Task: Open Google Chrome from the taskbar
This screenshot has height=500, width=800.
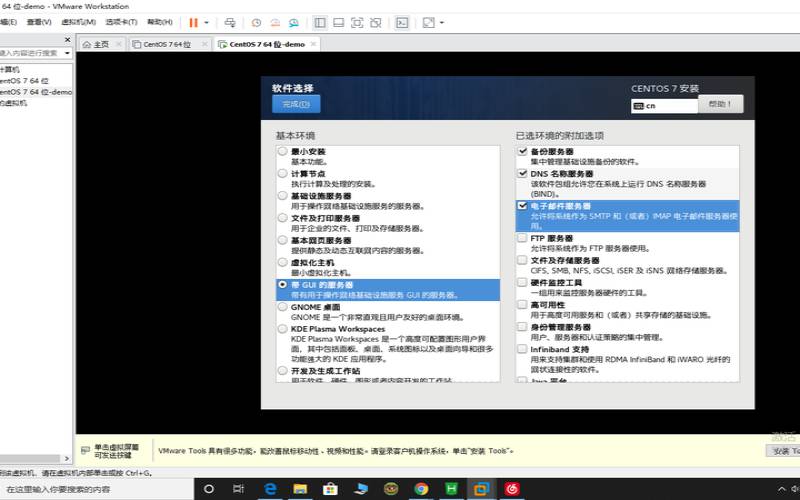Action: tap(421, 489)
